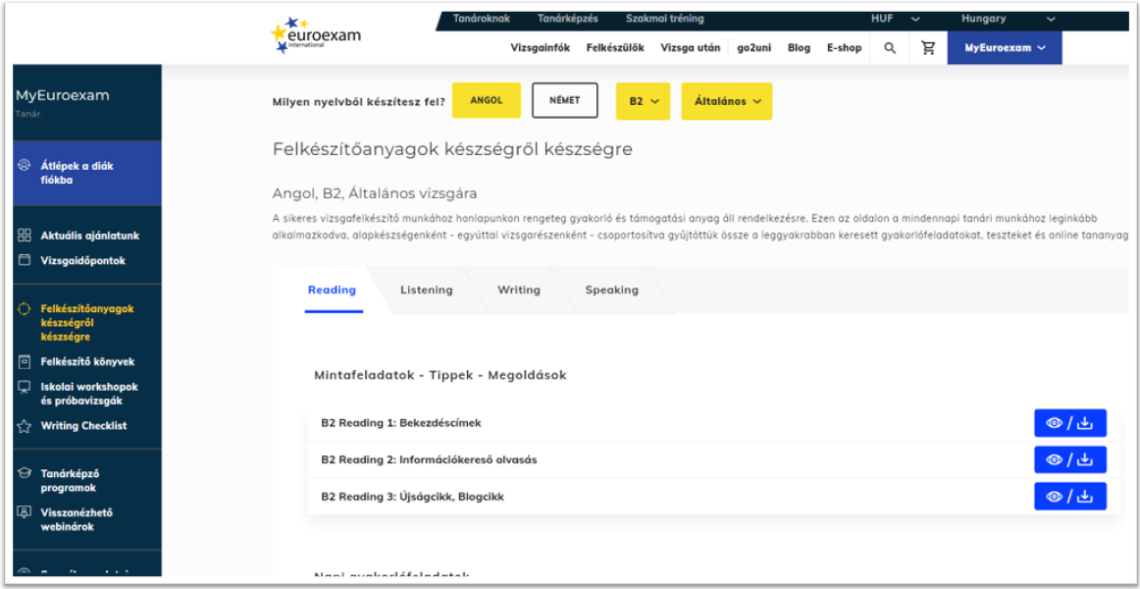Image resolution: width=1140 pixels, height=589 pixels.
Task: Click Angol, B2, Általános vizsgára subheading
Action: (x=374, y=194)
